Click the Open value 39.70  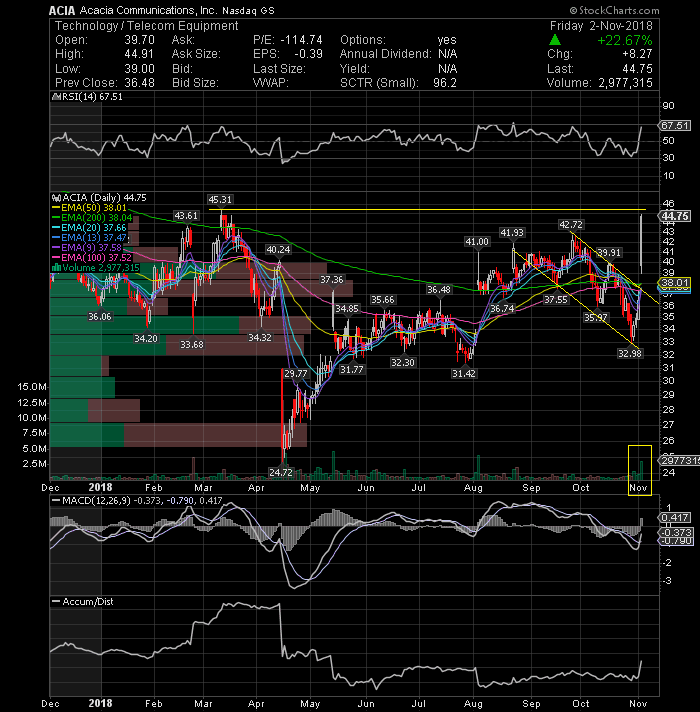(x=139, y=40)
